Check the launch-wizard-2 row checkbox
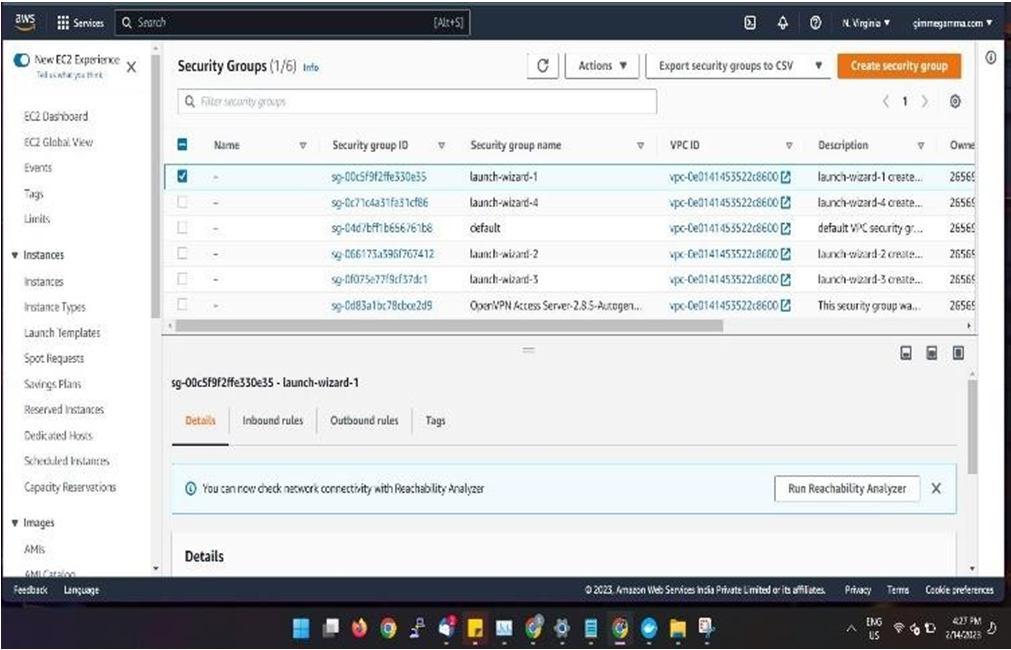 click(x=182, y=253)
